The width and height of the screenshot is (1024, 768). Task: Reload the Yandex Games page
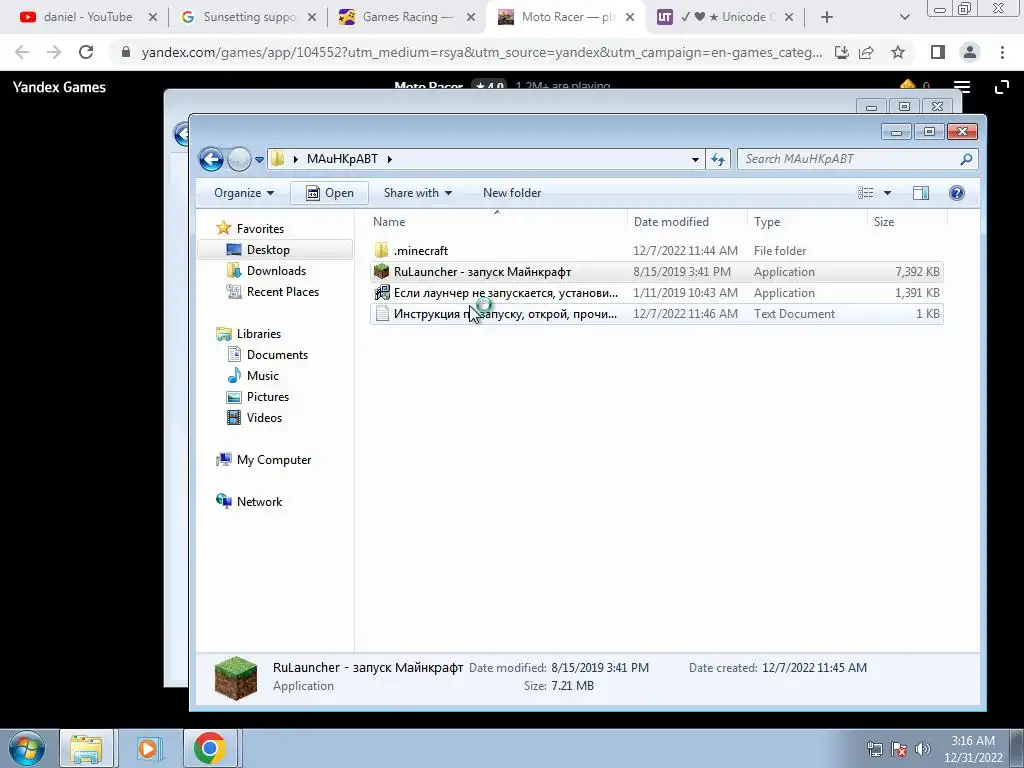tap(86, 52)
